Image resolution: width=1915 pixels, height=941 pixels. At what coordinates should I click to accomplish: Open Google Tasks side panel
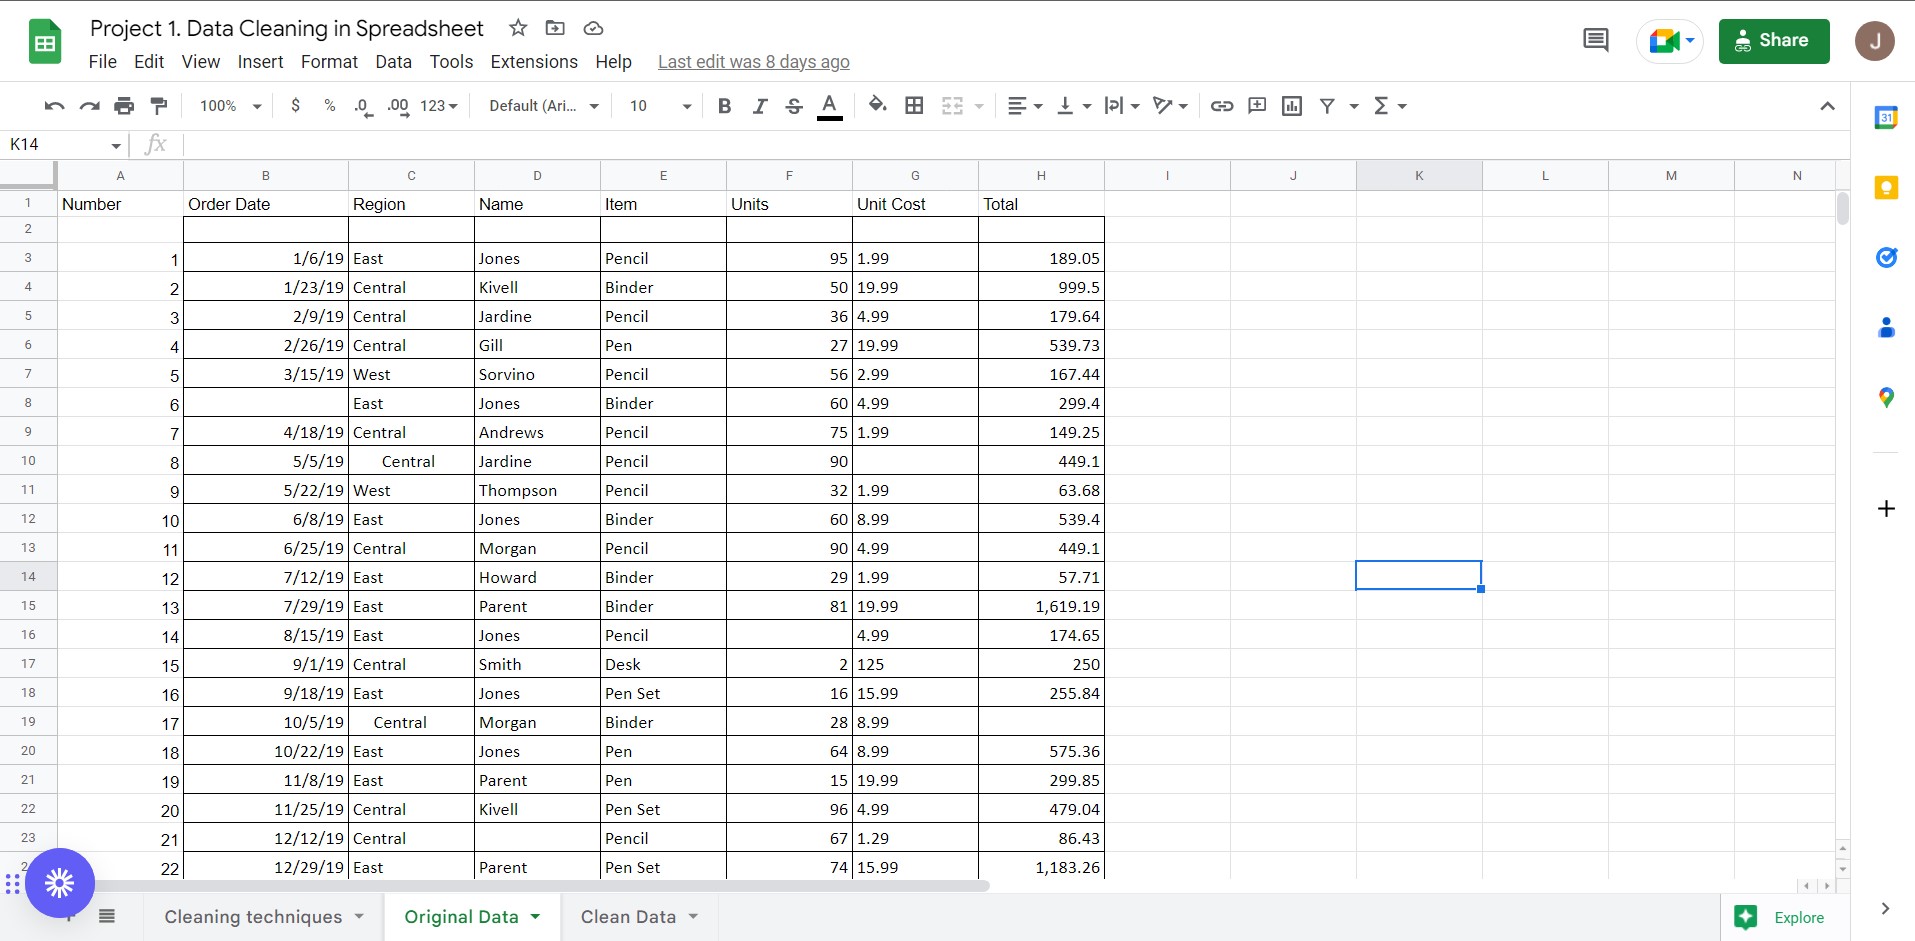pos(1886,258)
